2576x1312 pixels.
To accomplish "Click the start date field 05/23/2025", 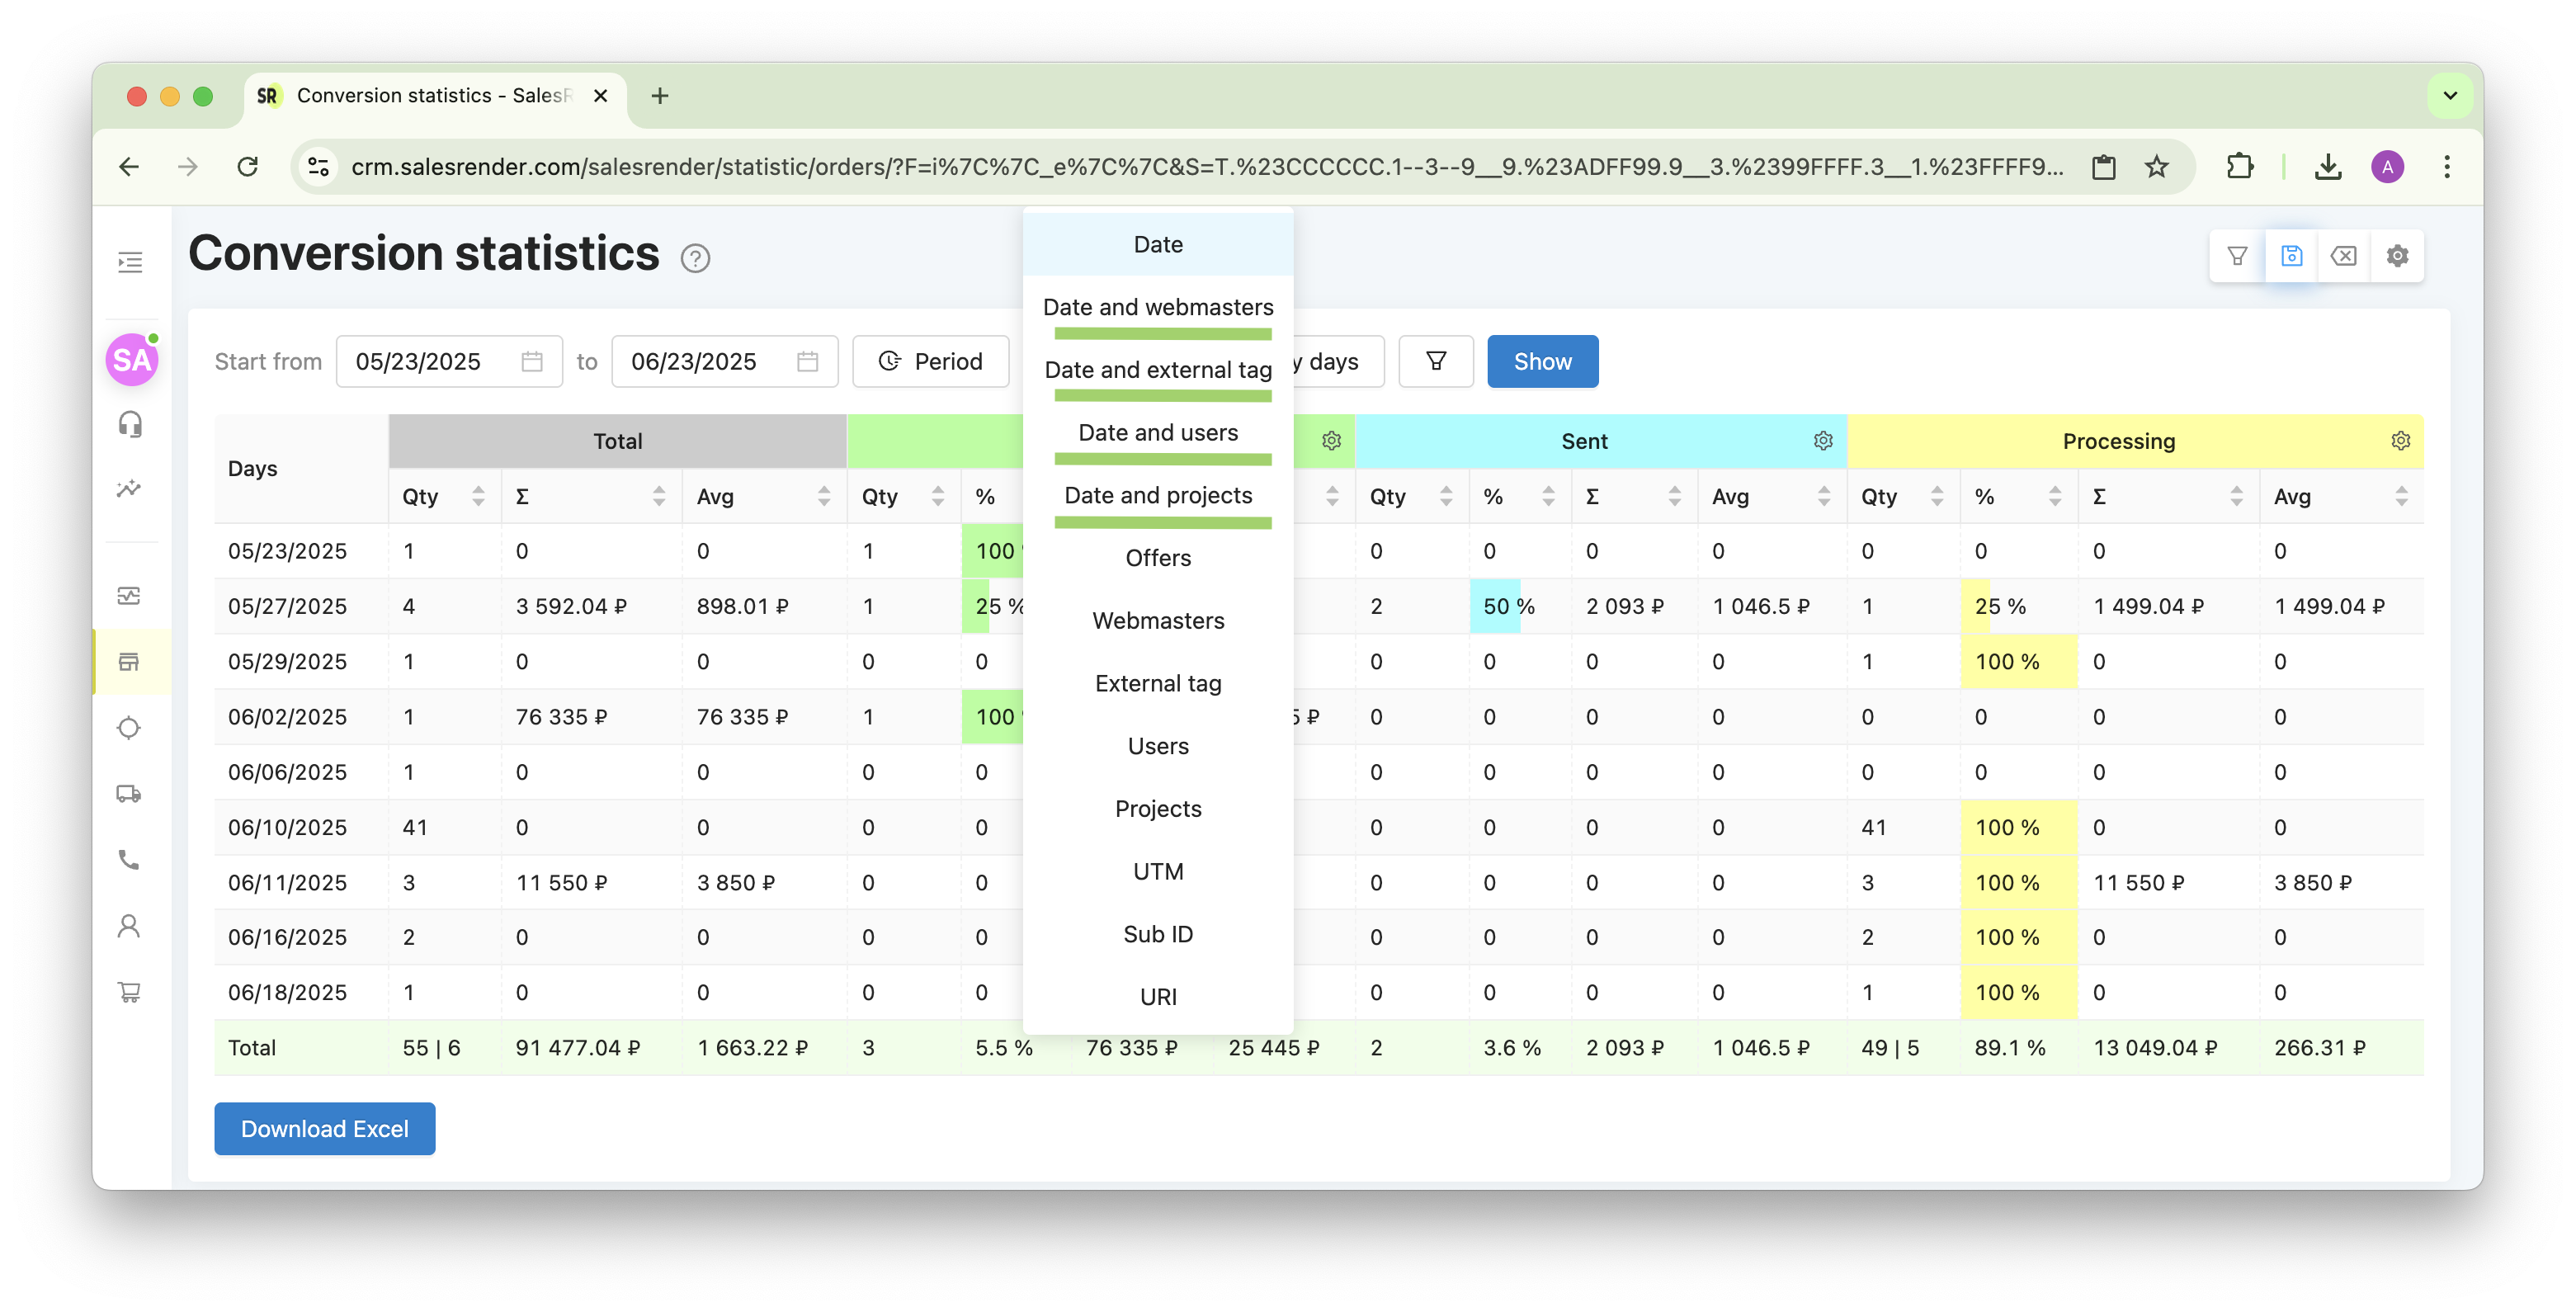I will pyautogui.click(x=449, y=361).
